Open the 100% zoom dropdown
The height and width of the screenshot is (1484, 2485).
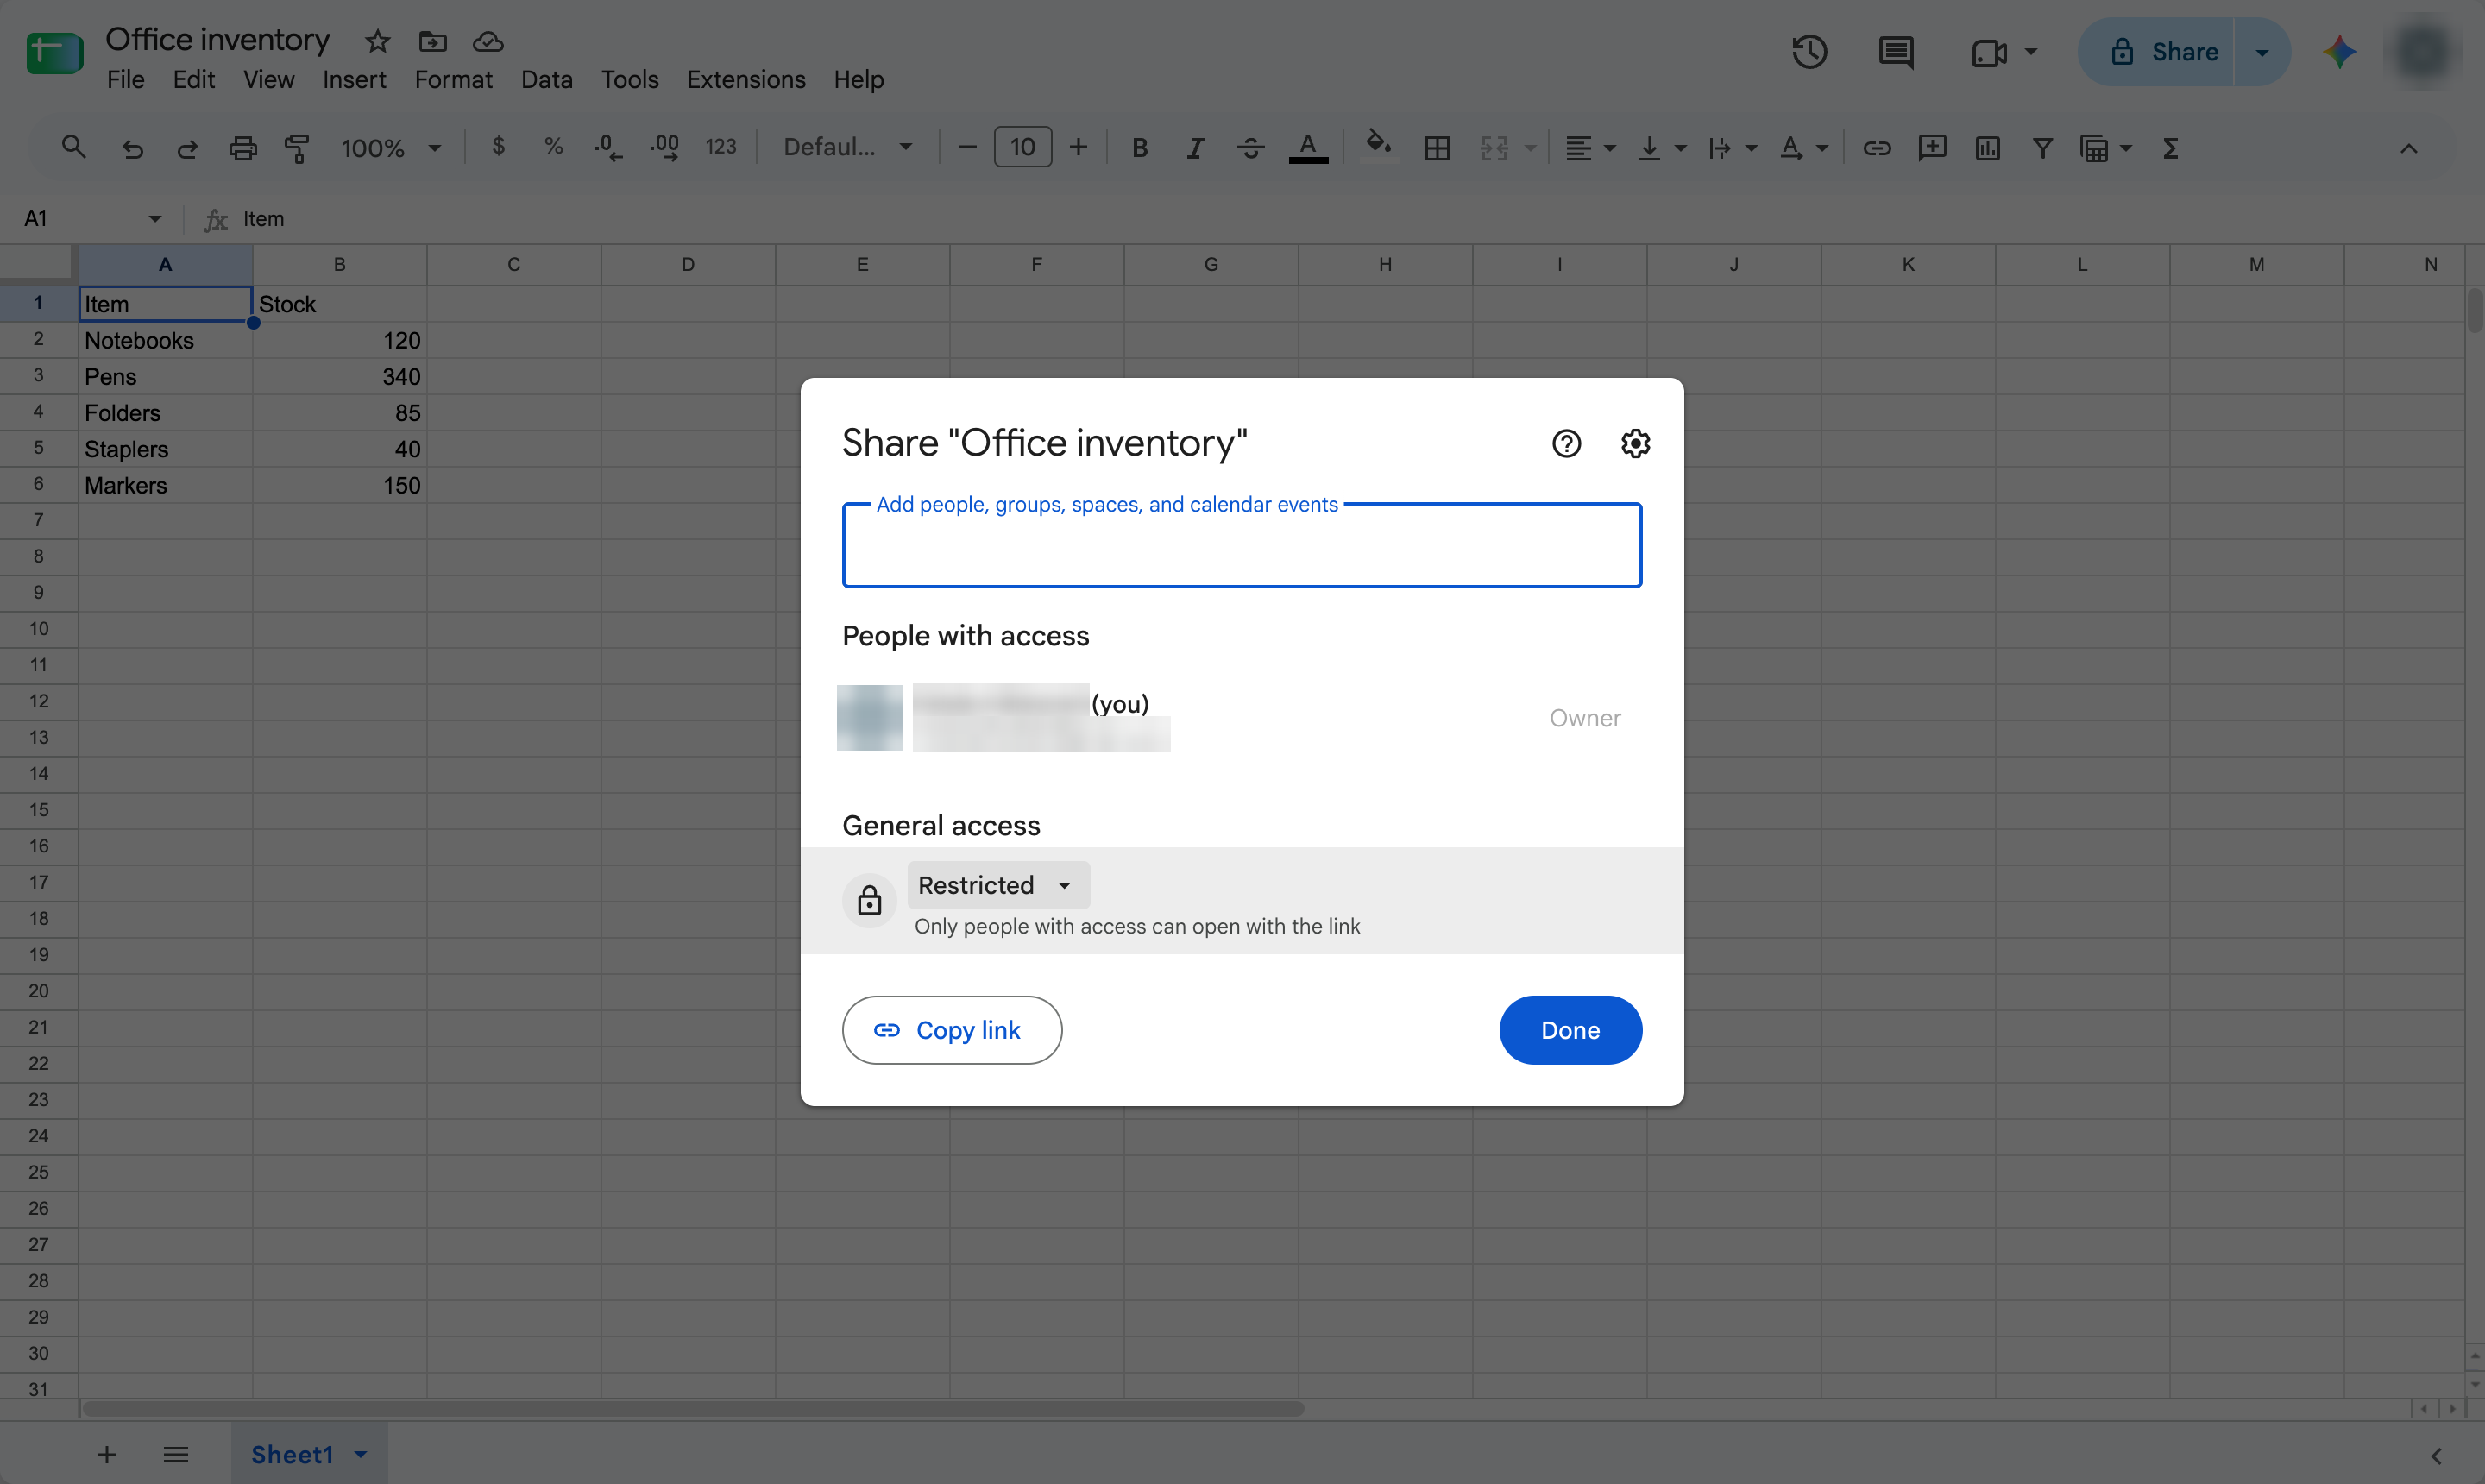tap(391, 148)
